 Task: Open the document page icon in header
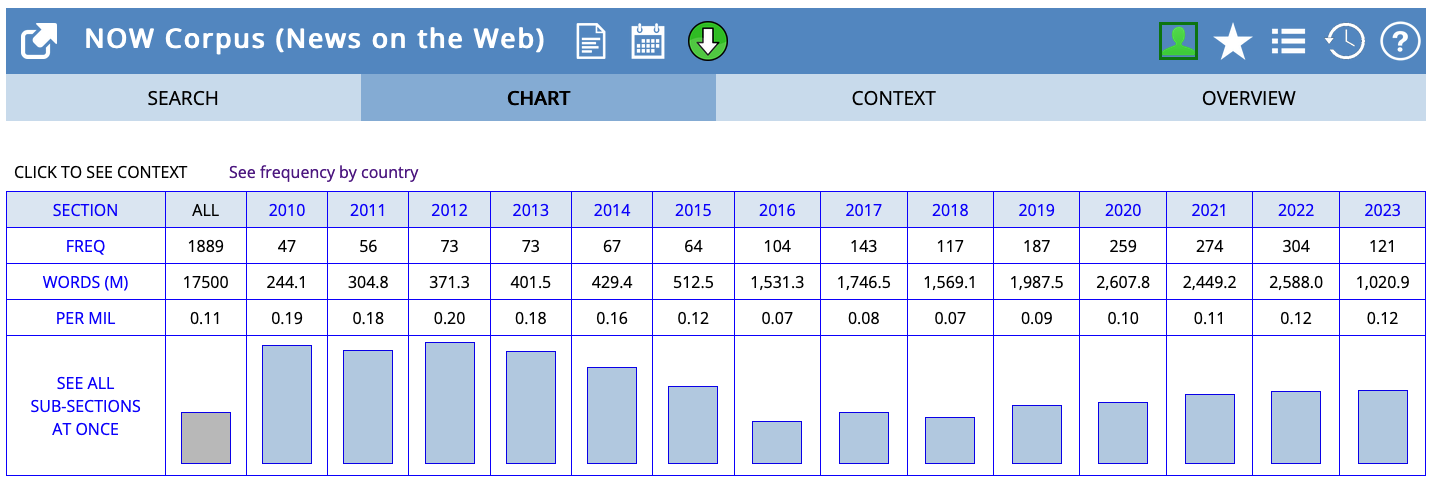pos(591,41)
